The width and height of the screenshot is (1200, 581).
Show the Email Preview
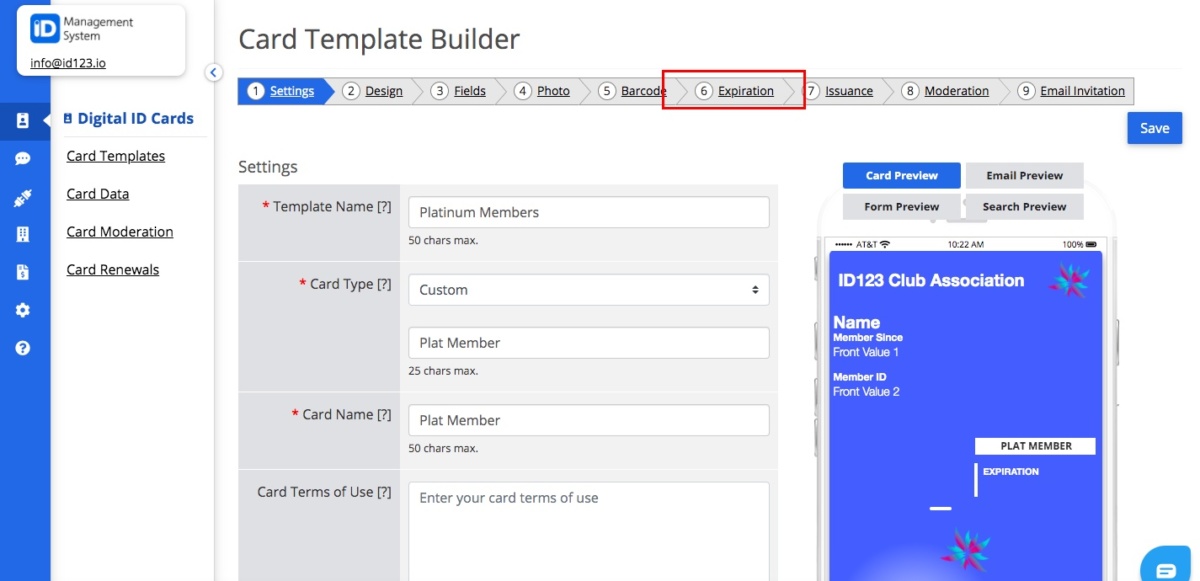(x=1024, y=175)
